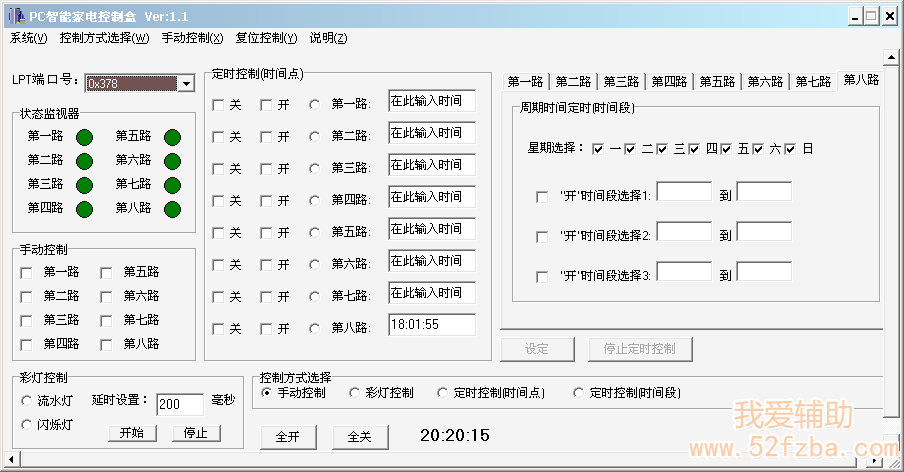Click the horizontal scrollbar left arrow
904x472 pixels.
[12, 460]
